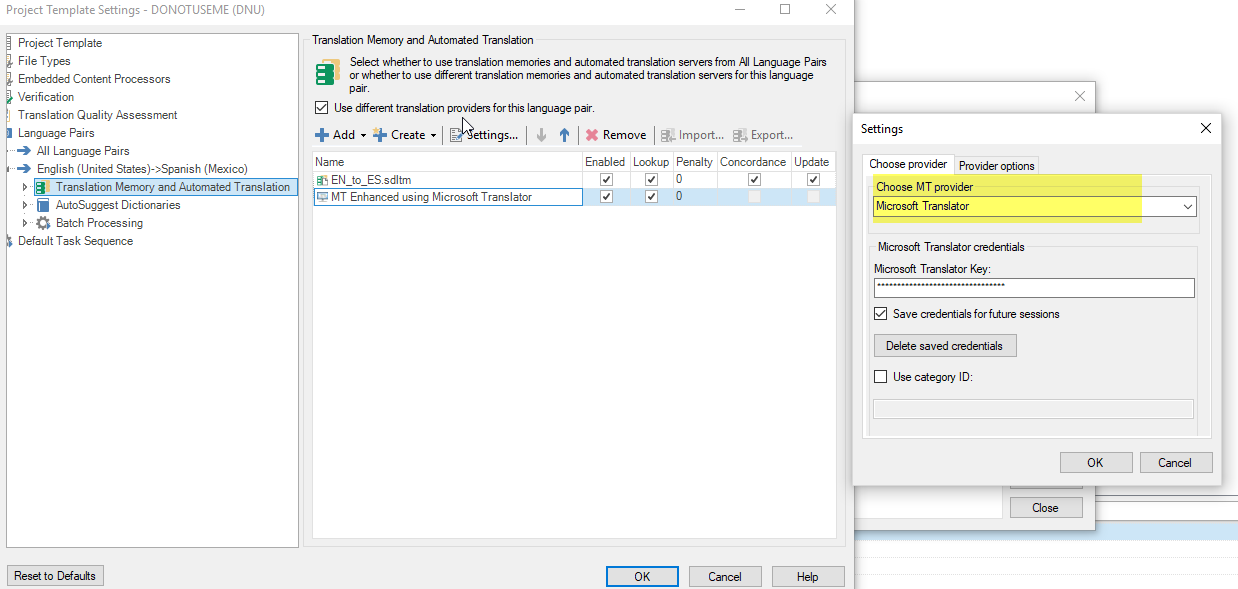Switch to the Provider options tab

point(997,166)
